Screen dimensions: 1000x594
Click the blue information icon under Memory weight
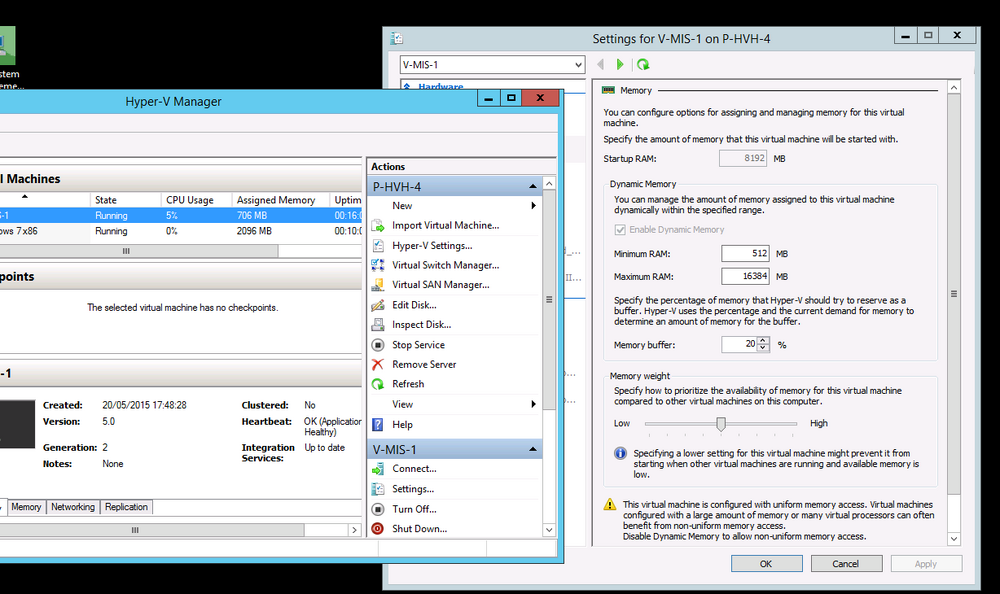pyautogui.click(x=620, y=453)
